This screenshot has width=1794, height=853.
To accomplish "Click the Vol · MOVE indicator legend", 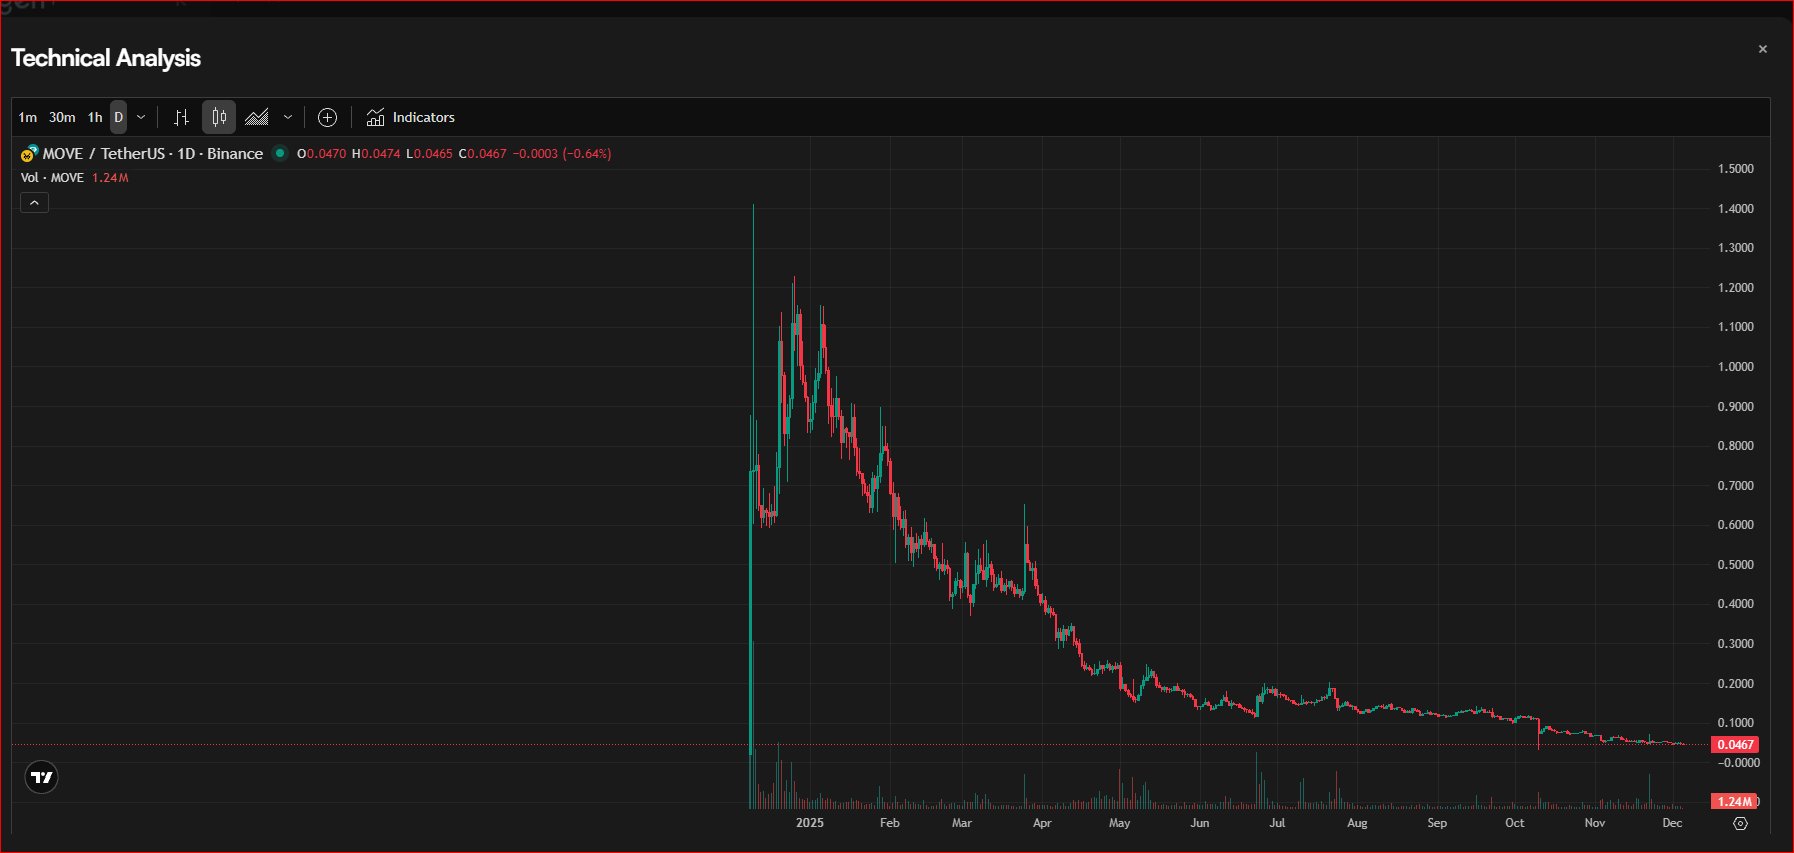I will coord(52,178).
